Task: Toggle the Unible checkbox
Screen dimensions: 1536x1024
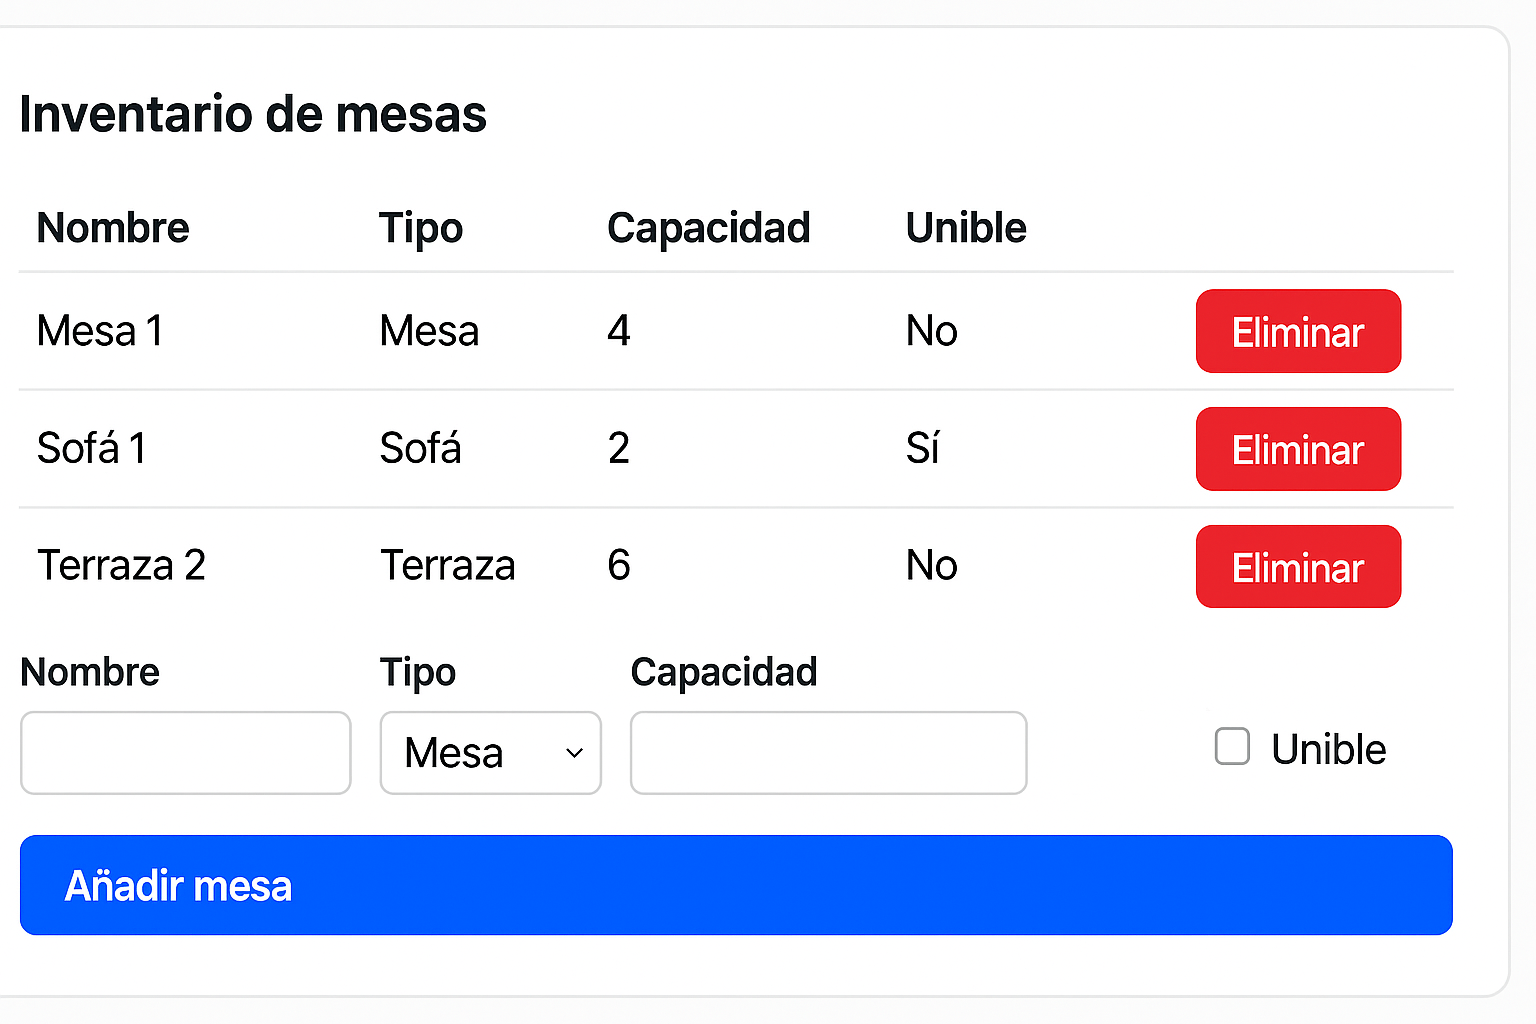Action: [x=1232, y=747]
